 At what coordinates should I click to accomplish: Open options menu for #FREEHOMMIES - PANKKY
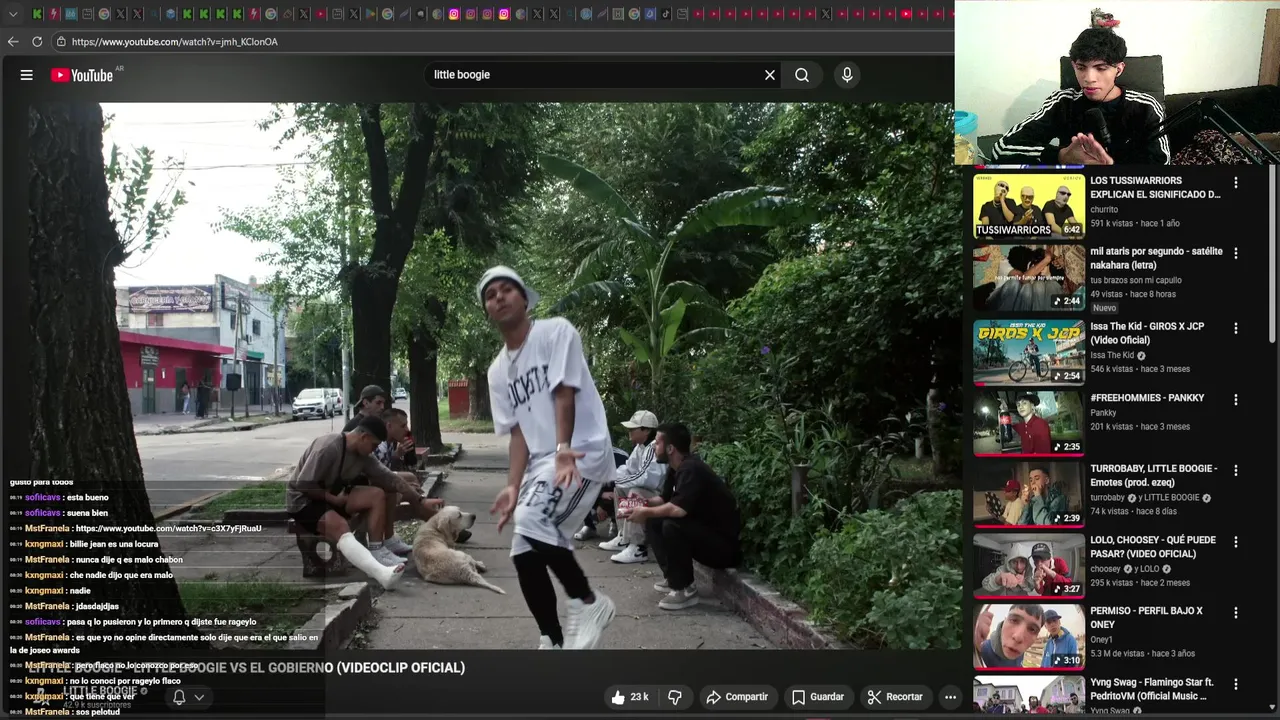click(1236, 400)
